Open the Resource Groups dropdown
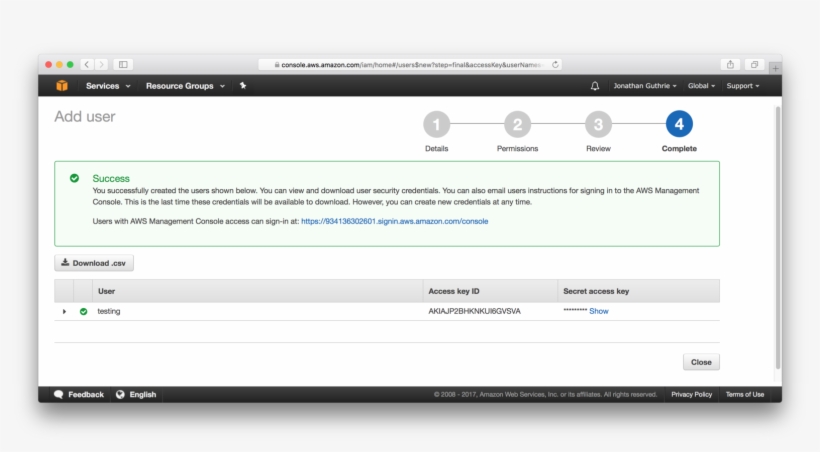 [x=185, y=86]
